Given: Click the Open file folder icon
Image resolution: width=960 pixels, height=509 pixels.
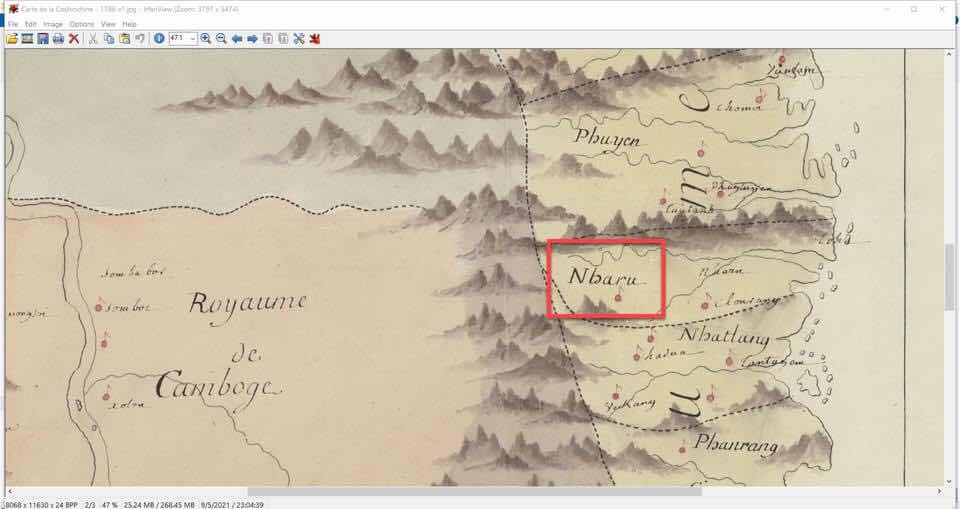Looking at the screenshot, I should point(12,39).
